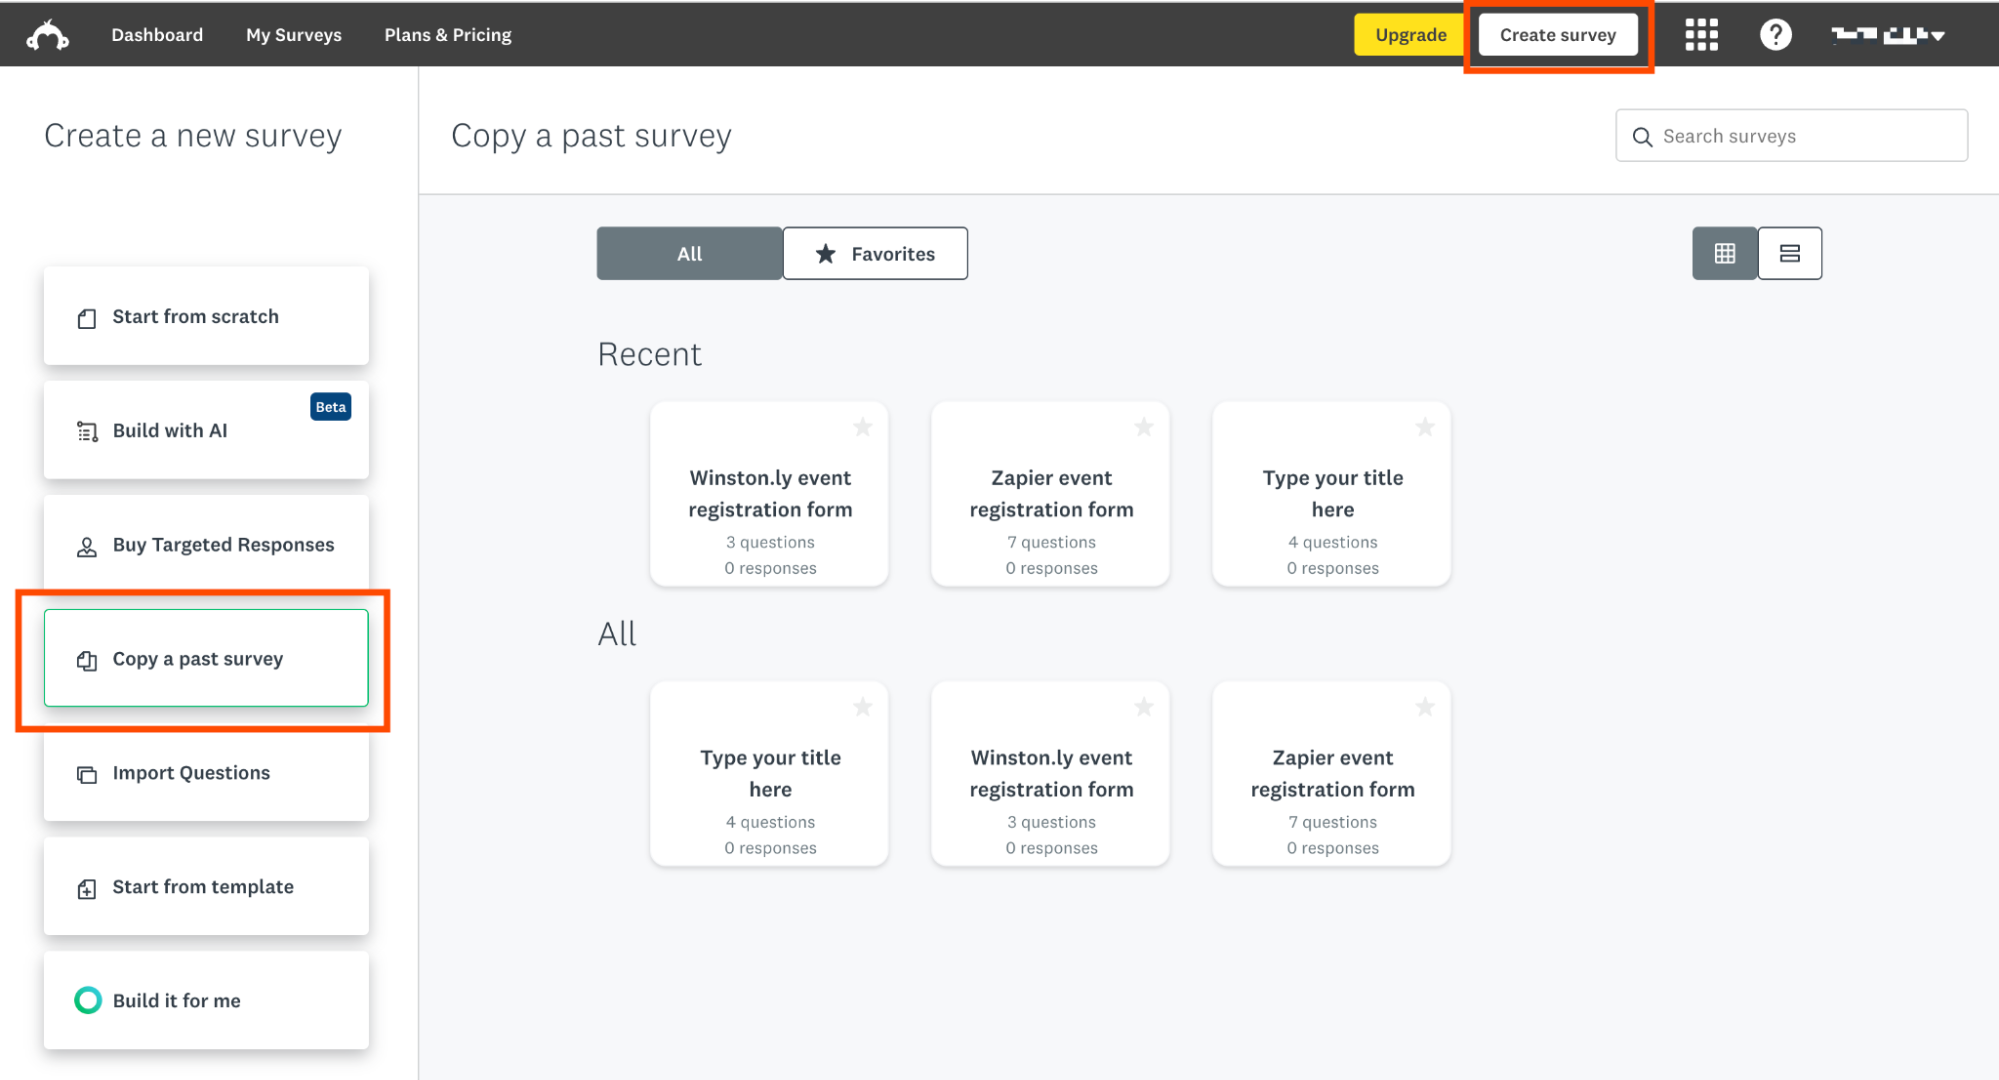Open Winston.ly form card under All
1999x1080 pixels.
pos(1050,774)
